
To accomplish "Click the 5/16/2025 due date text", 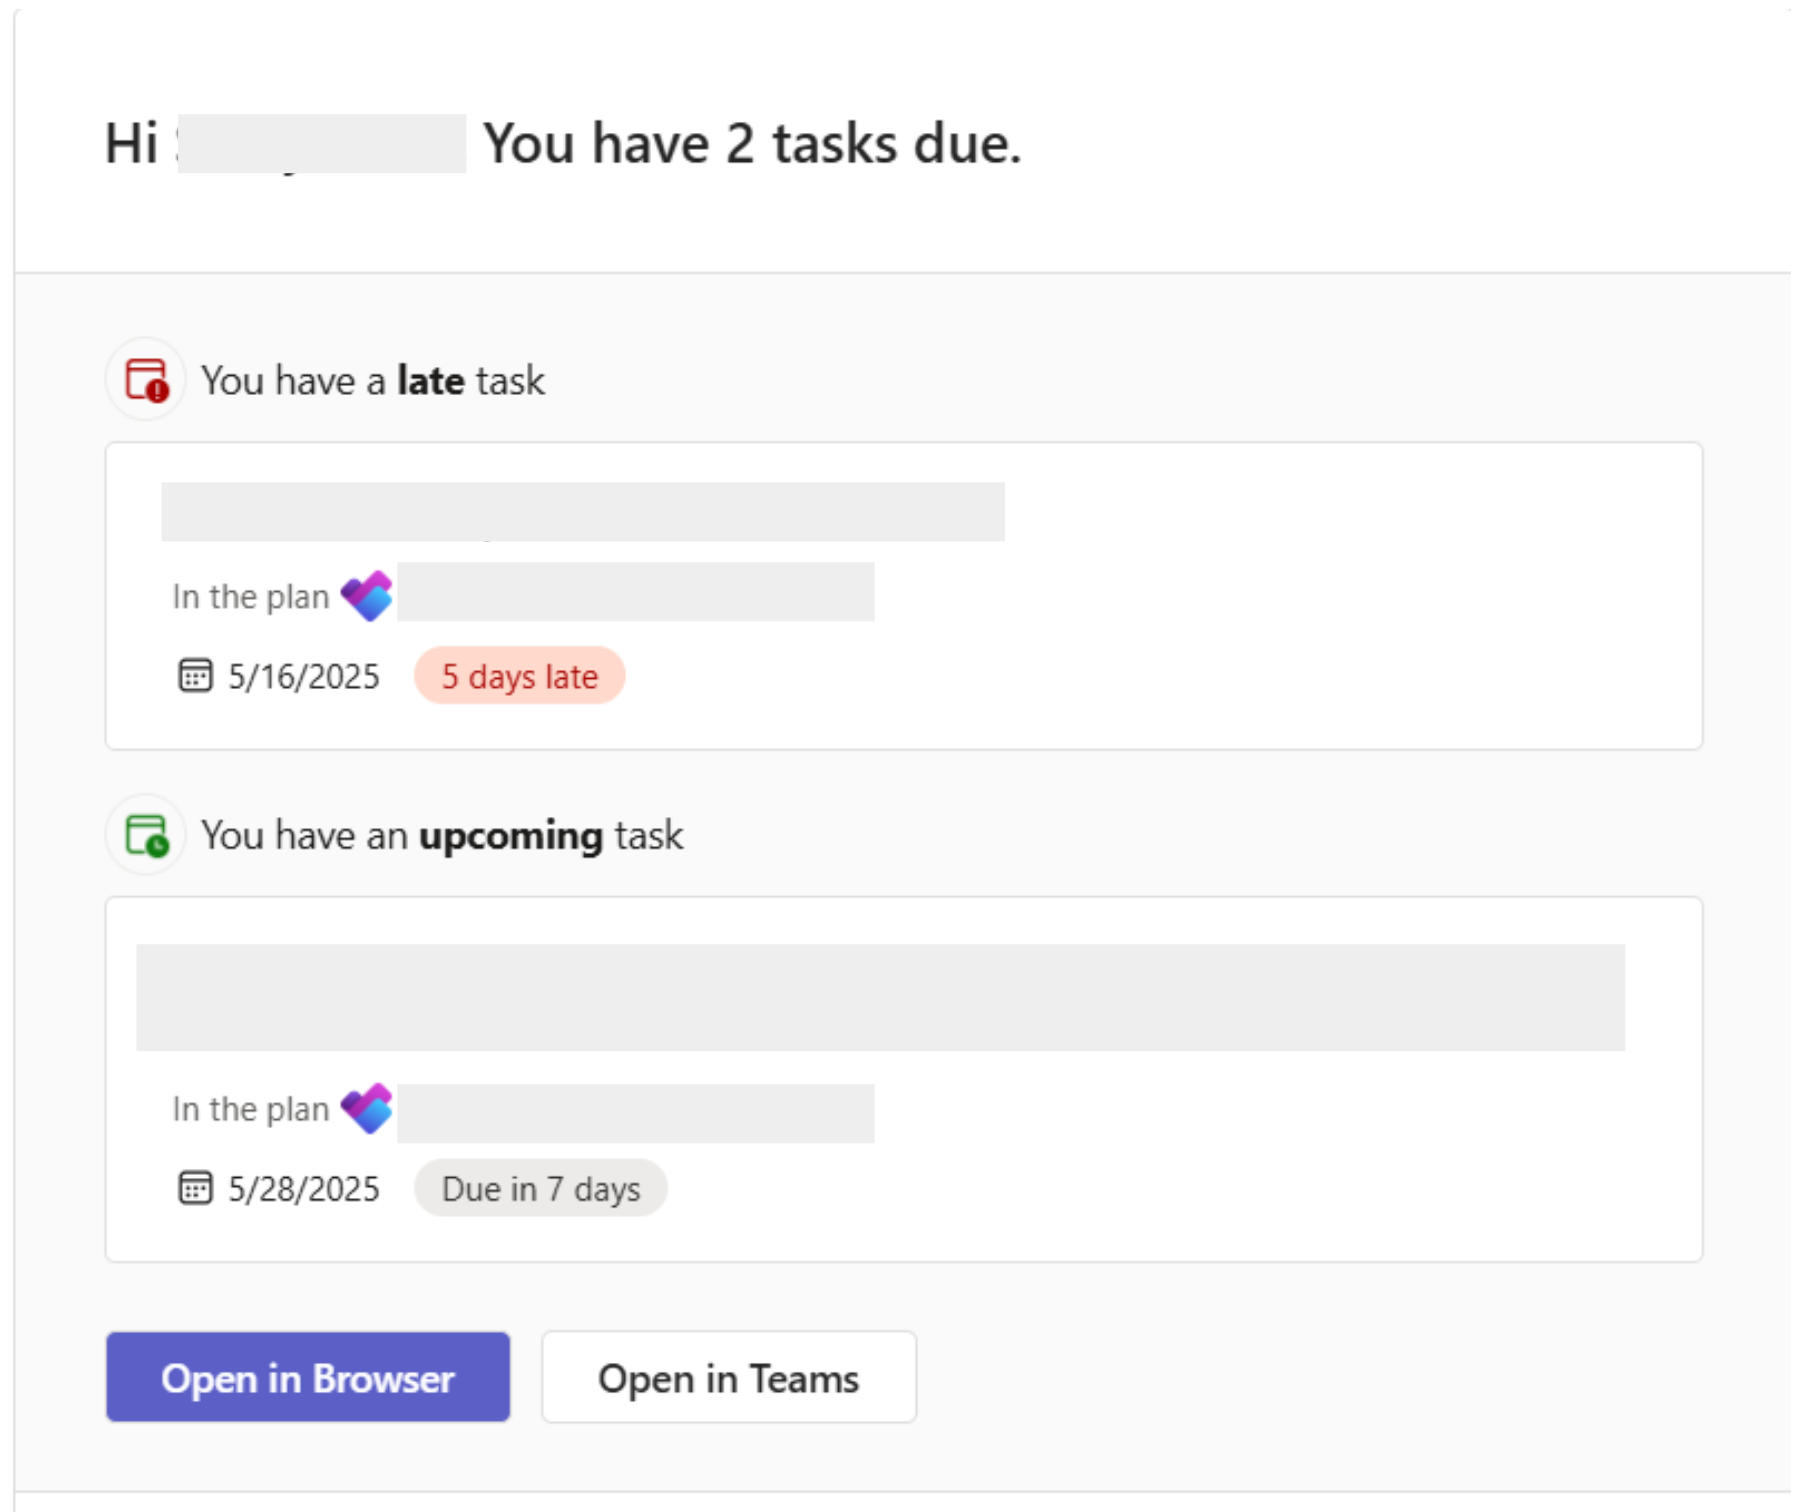I will pyautogui.click(x=304, y=677).
